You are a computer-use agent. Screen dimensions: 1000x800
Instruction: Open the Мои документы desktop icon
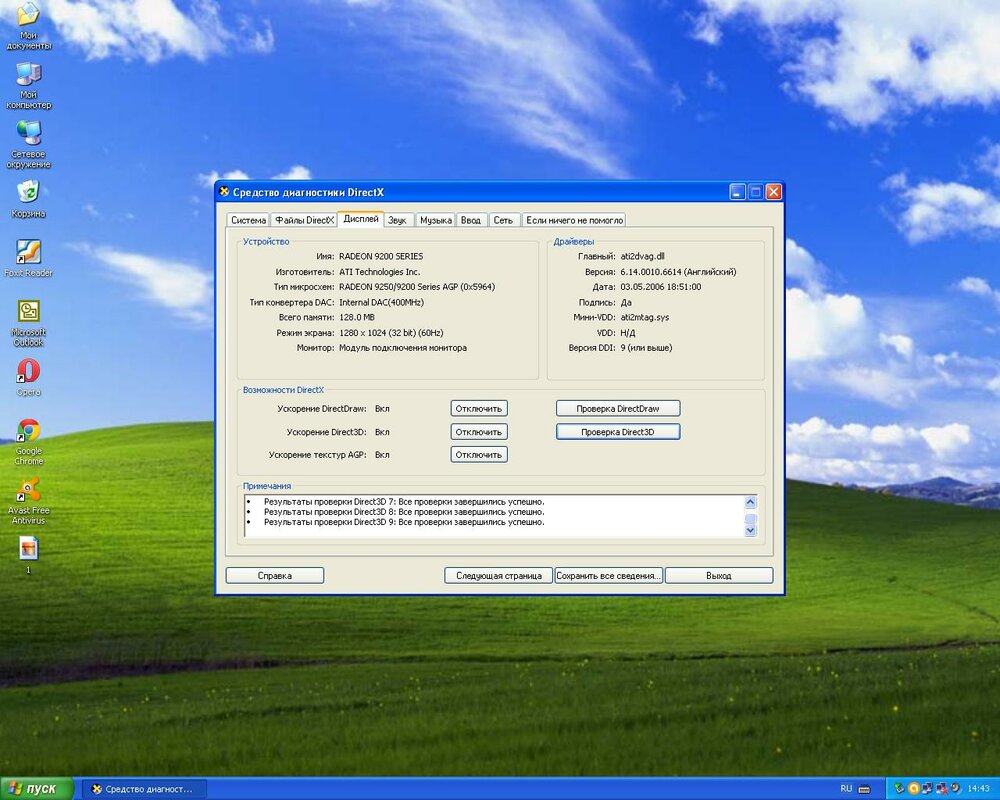pyautogui.click(x=28, y=26)
